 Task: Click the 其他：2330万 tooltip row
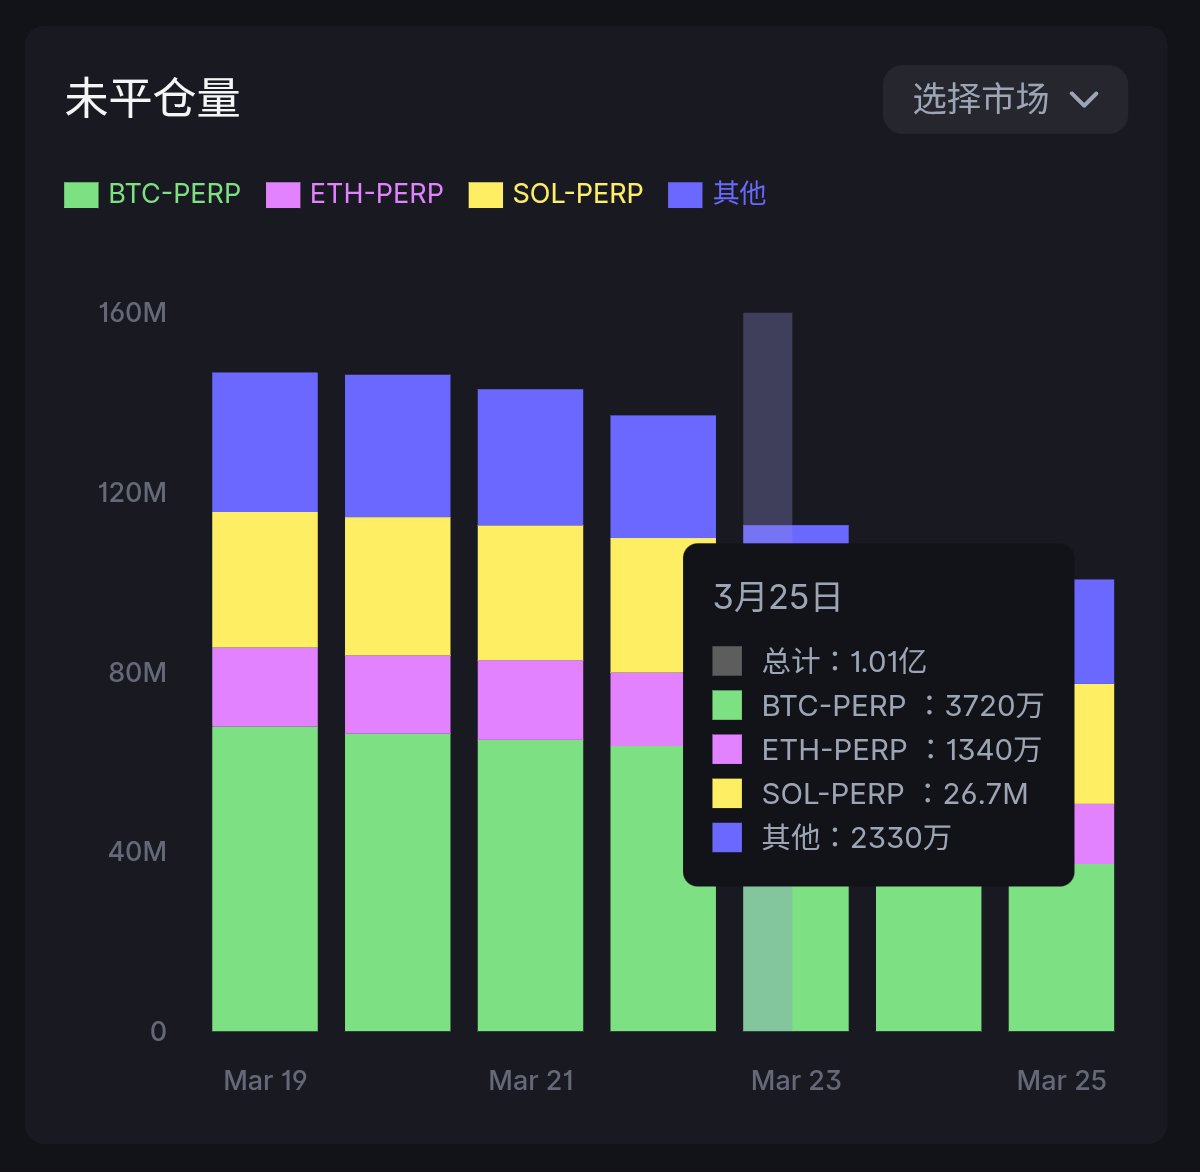(x=832, y=837)
